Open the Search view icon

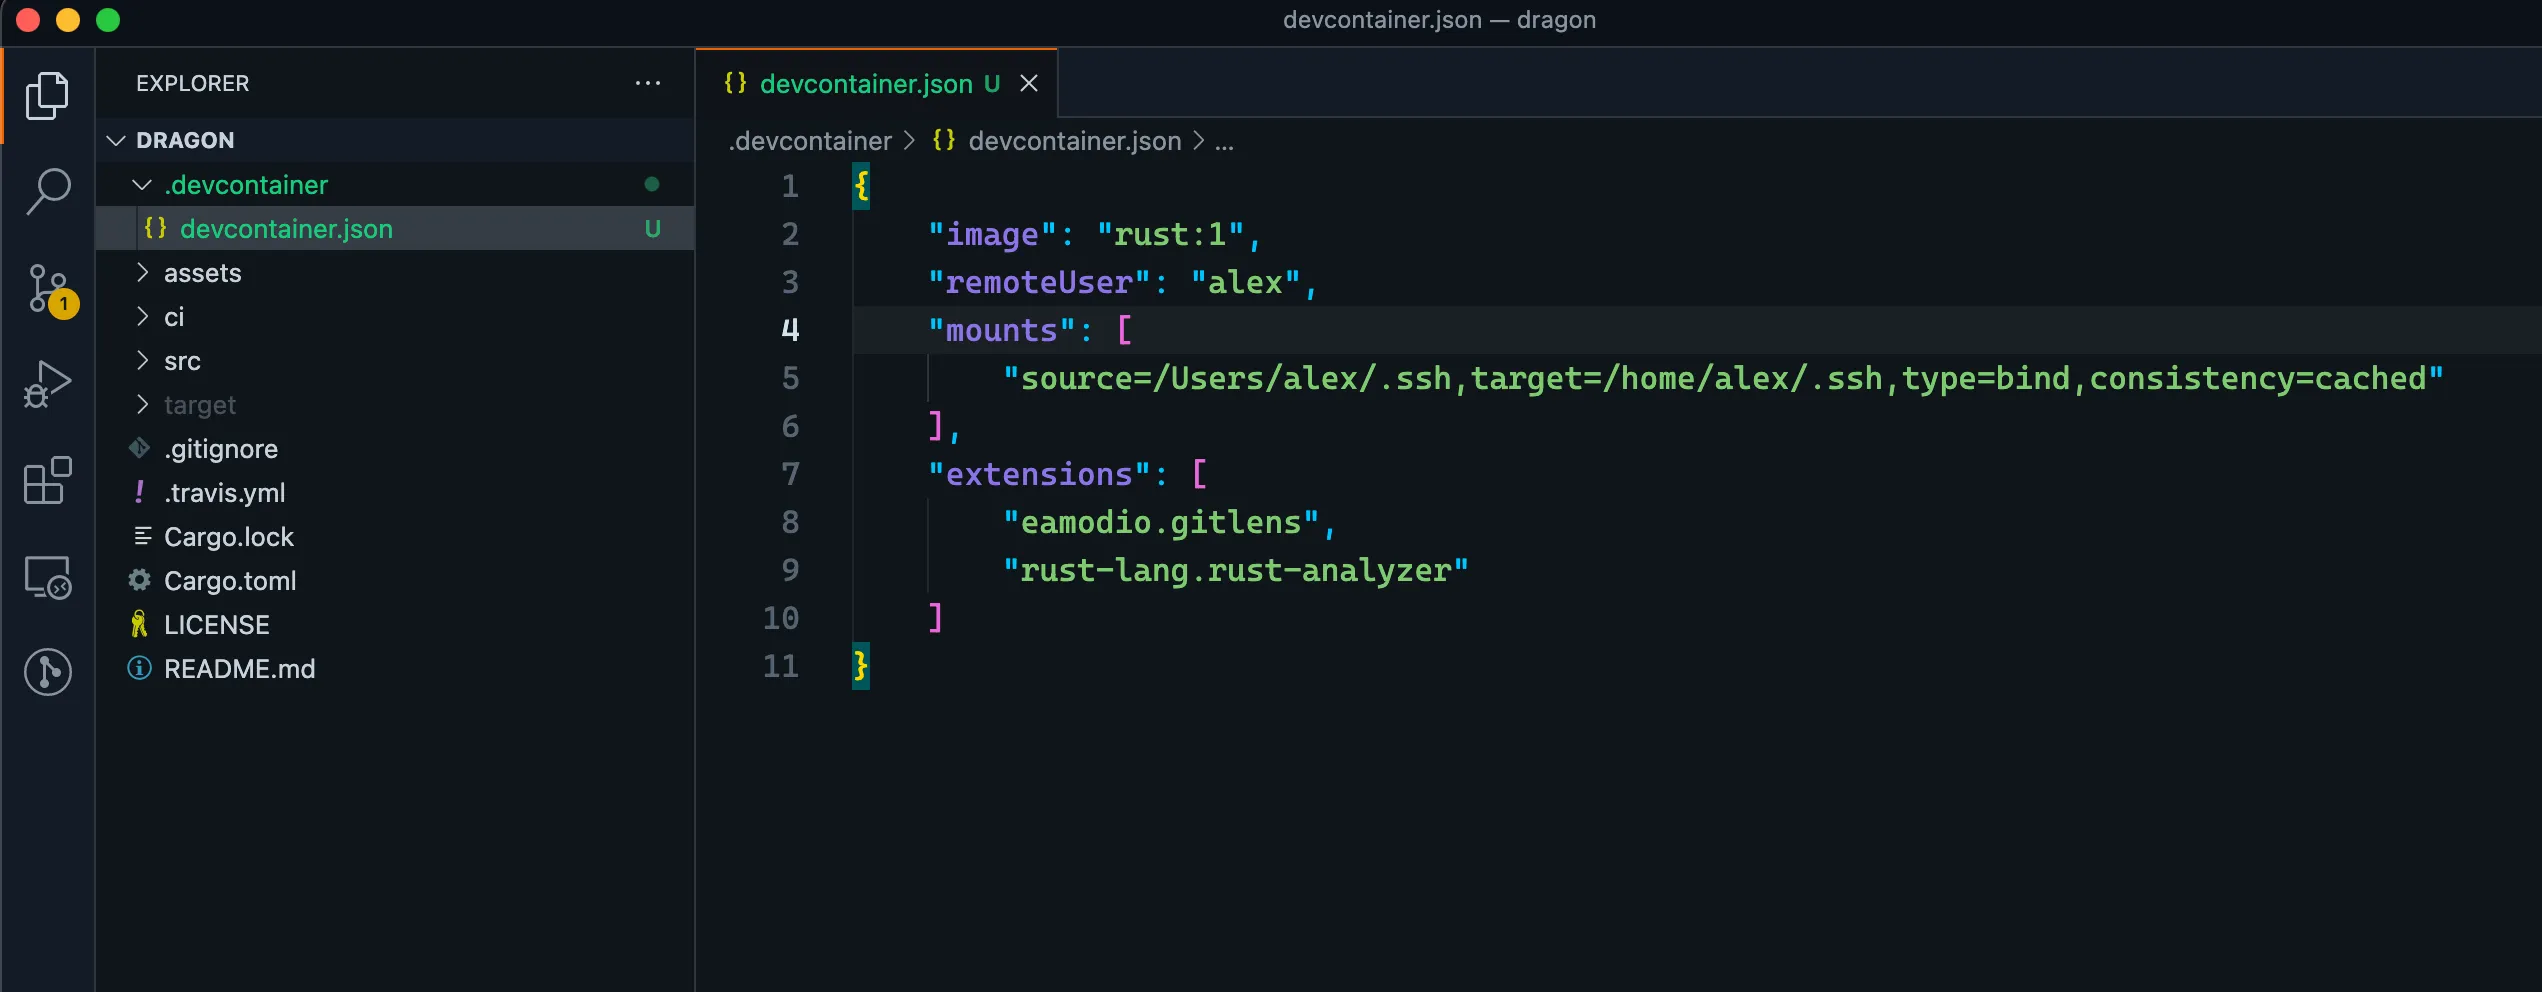(x=47, y=191)
